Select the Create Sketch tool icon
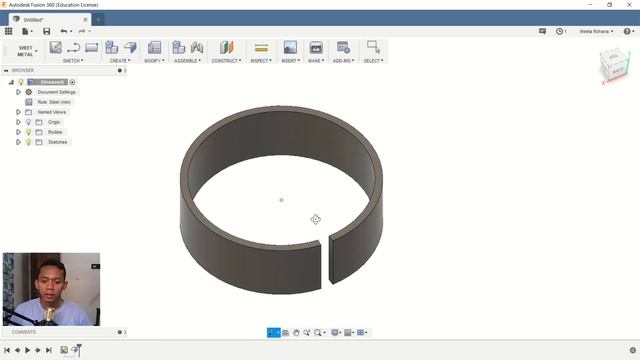Screen dimensions: 640x360 point(56,47)
